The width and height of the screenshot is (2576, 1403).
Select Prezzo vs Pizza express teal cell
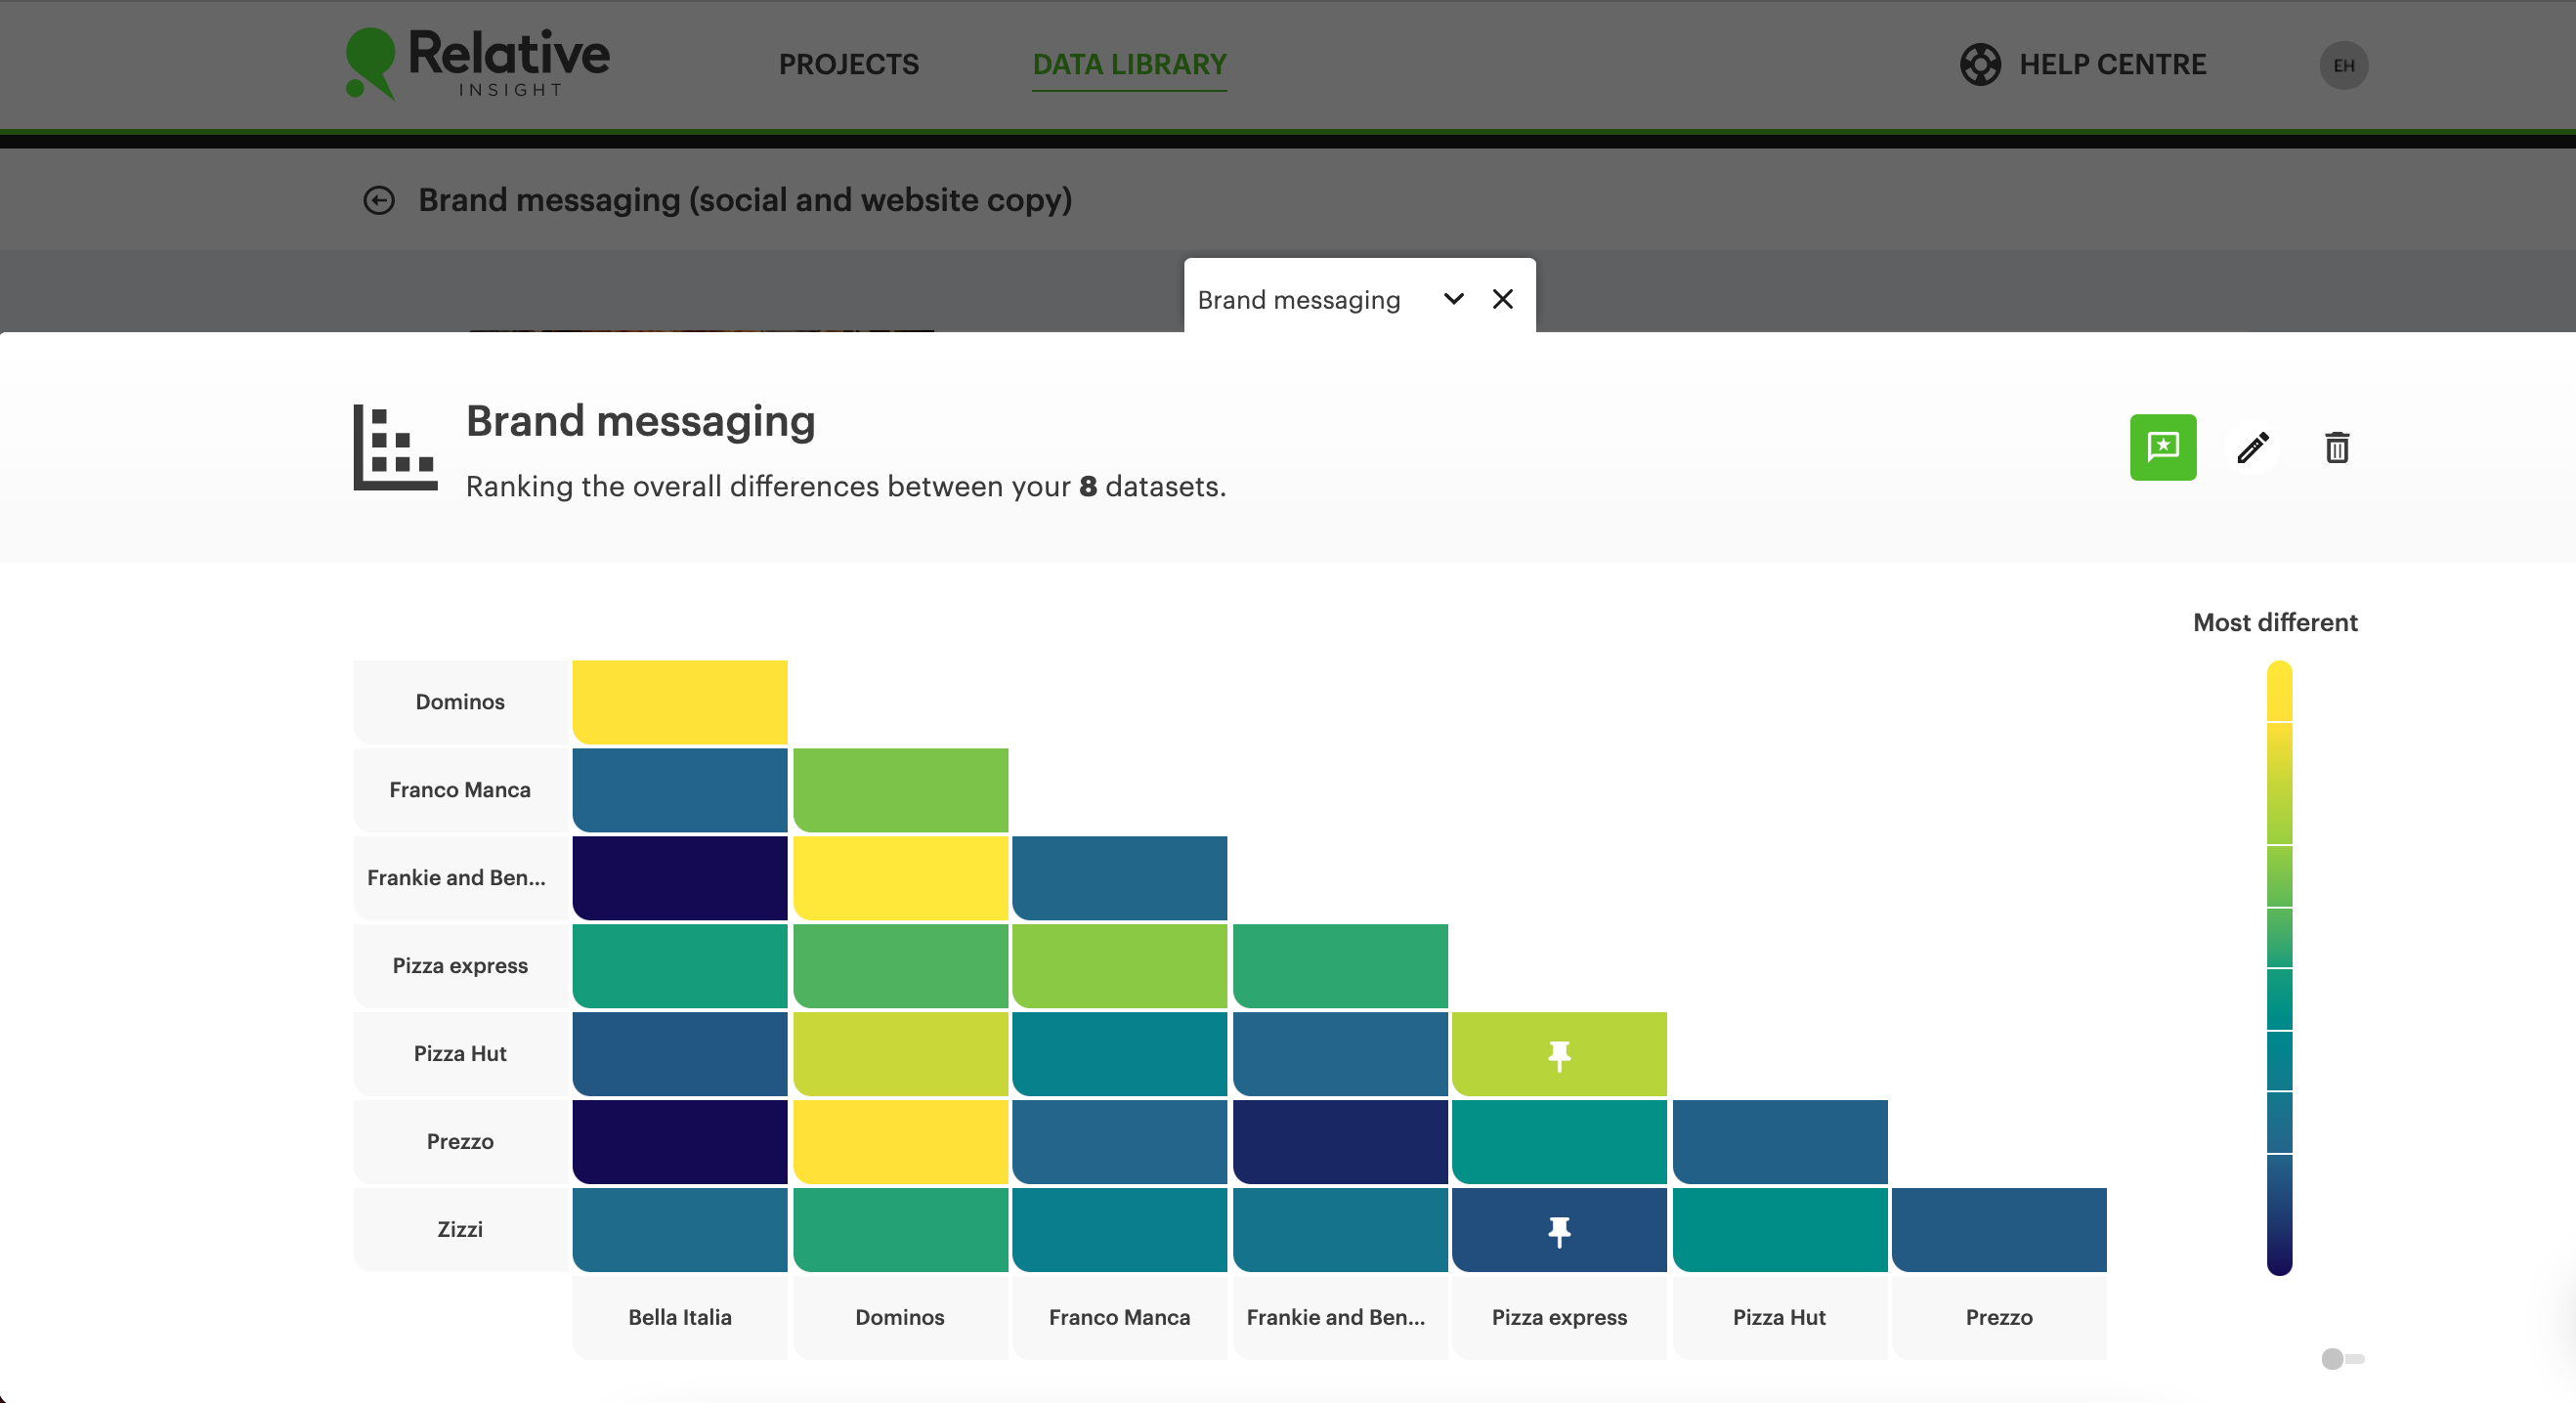pyautogui.click(x=1559, y=1142)
